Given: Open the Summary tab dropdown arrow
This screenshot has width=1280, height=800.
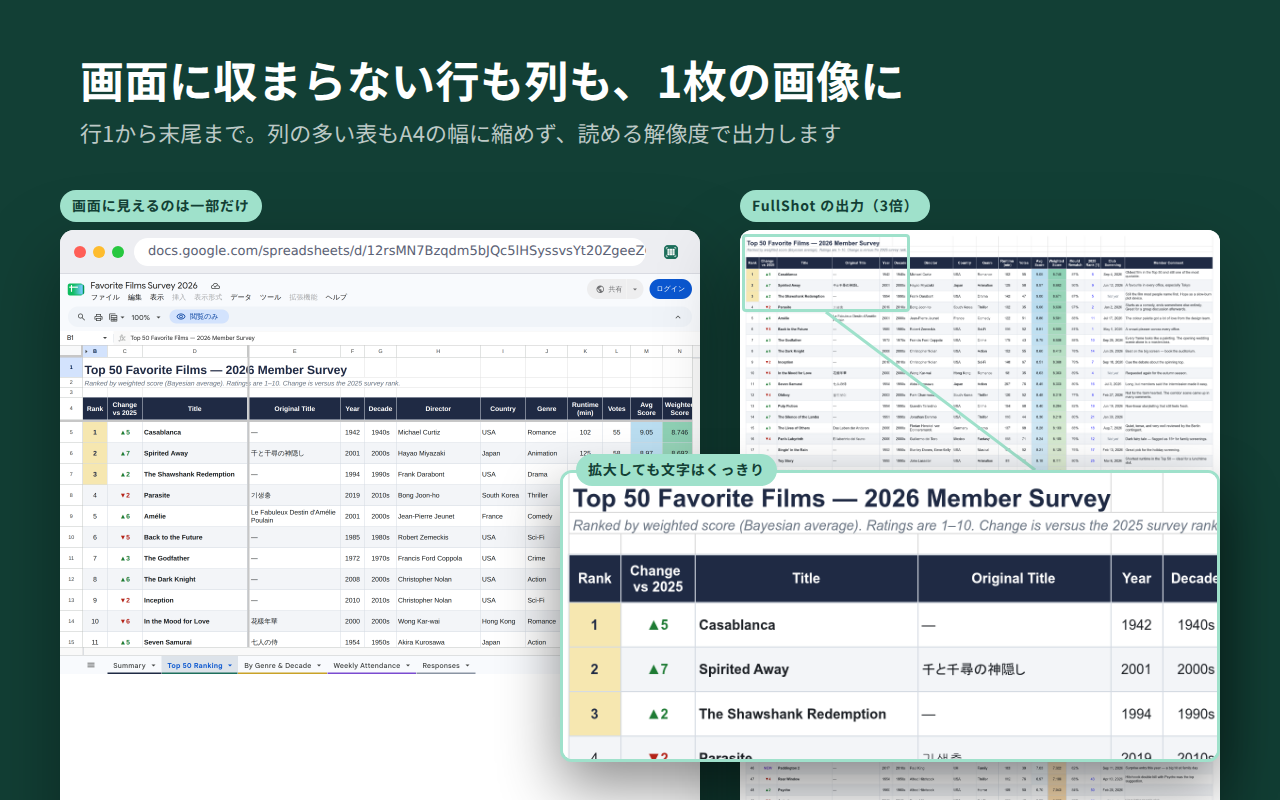Looking at the screenshot, I should point(153,665).
